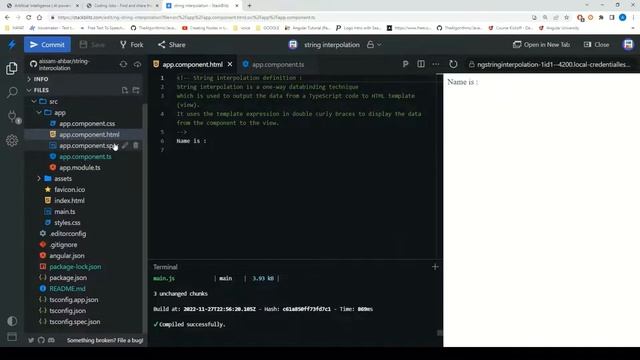Open the search panel in sidebar
Image resolution: width=640 pixels, height=360 pixels.
click(x=12, y=92)
